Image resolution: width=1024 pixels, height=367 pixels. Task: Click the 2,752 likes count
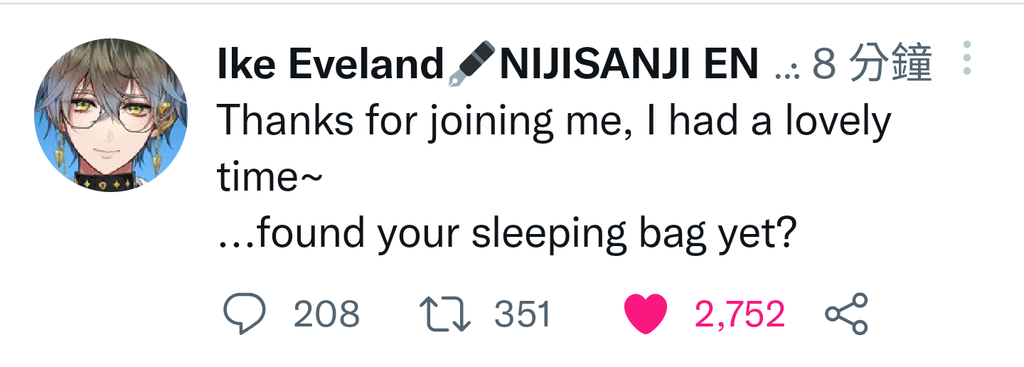pyautogui.click(x=739, y=314)
